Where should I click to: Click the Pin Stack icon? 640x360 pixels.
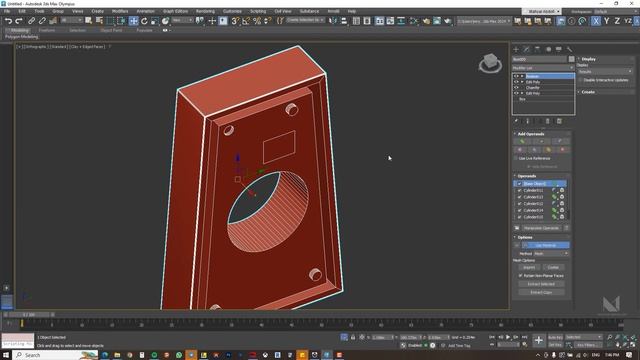[516, 121]
